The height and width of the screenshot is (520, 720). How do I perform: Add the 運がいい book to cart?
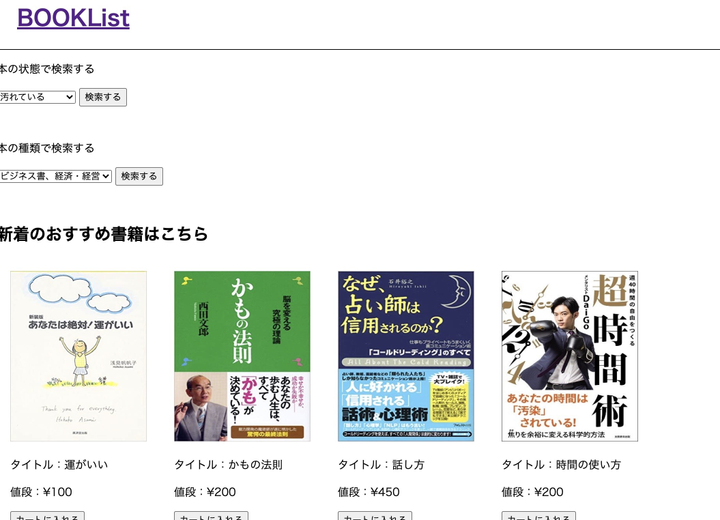tap(47, 516)
